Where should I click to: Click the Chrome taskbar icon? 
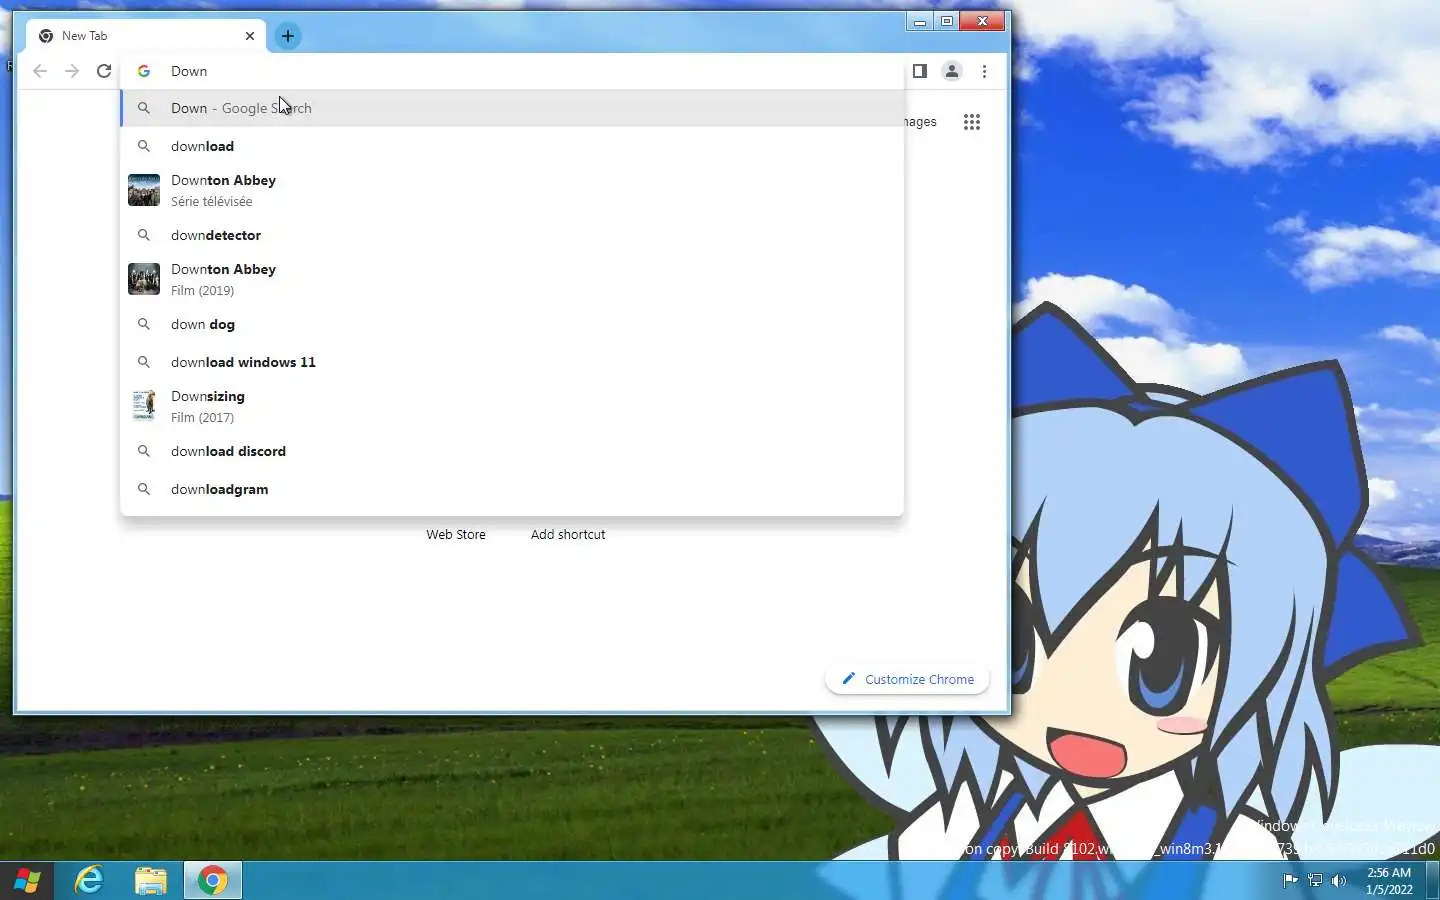point(212,881)
